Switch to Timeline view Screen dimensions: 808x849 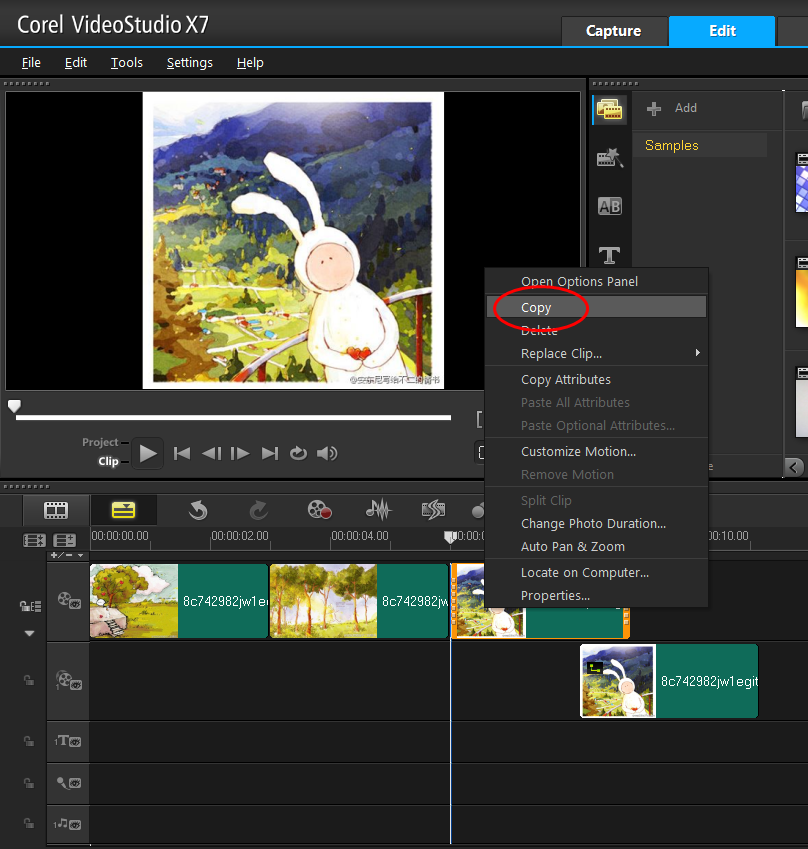[x=123, y=510]
